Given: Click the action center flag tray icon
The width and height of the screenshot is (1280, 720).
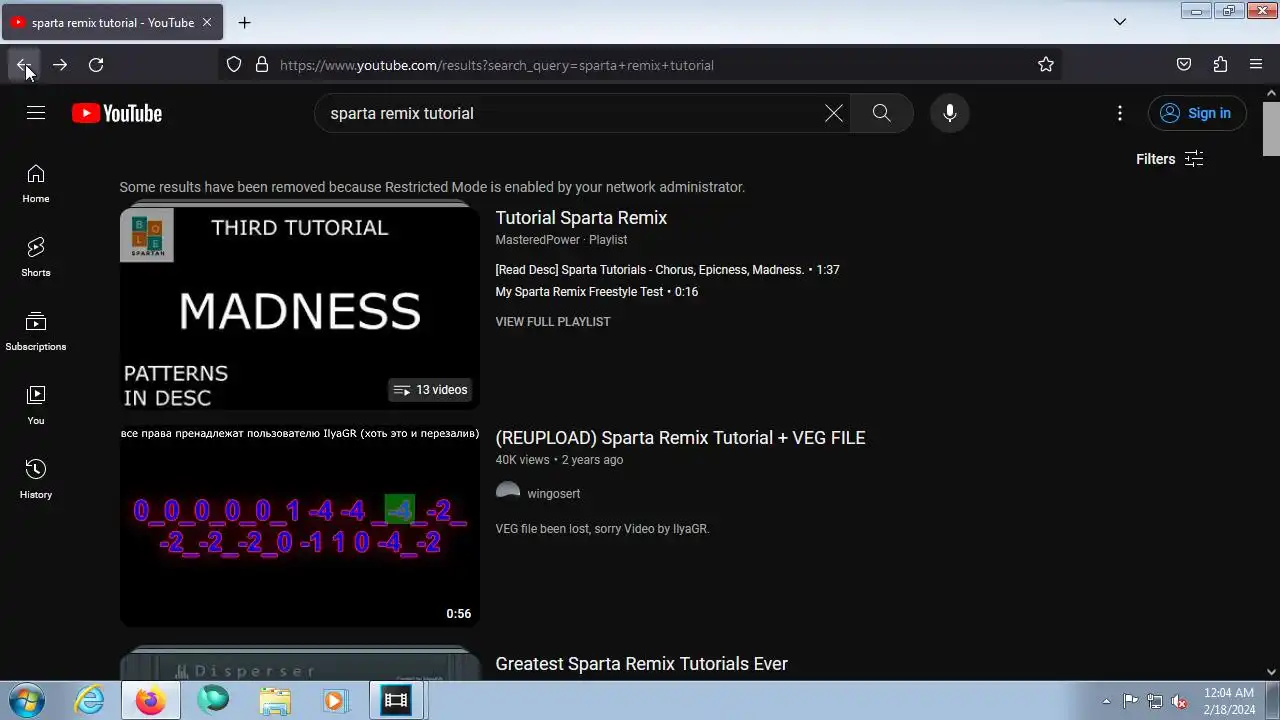Looking at the screenshot, I should [x=1131, y=701].
